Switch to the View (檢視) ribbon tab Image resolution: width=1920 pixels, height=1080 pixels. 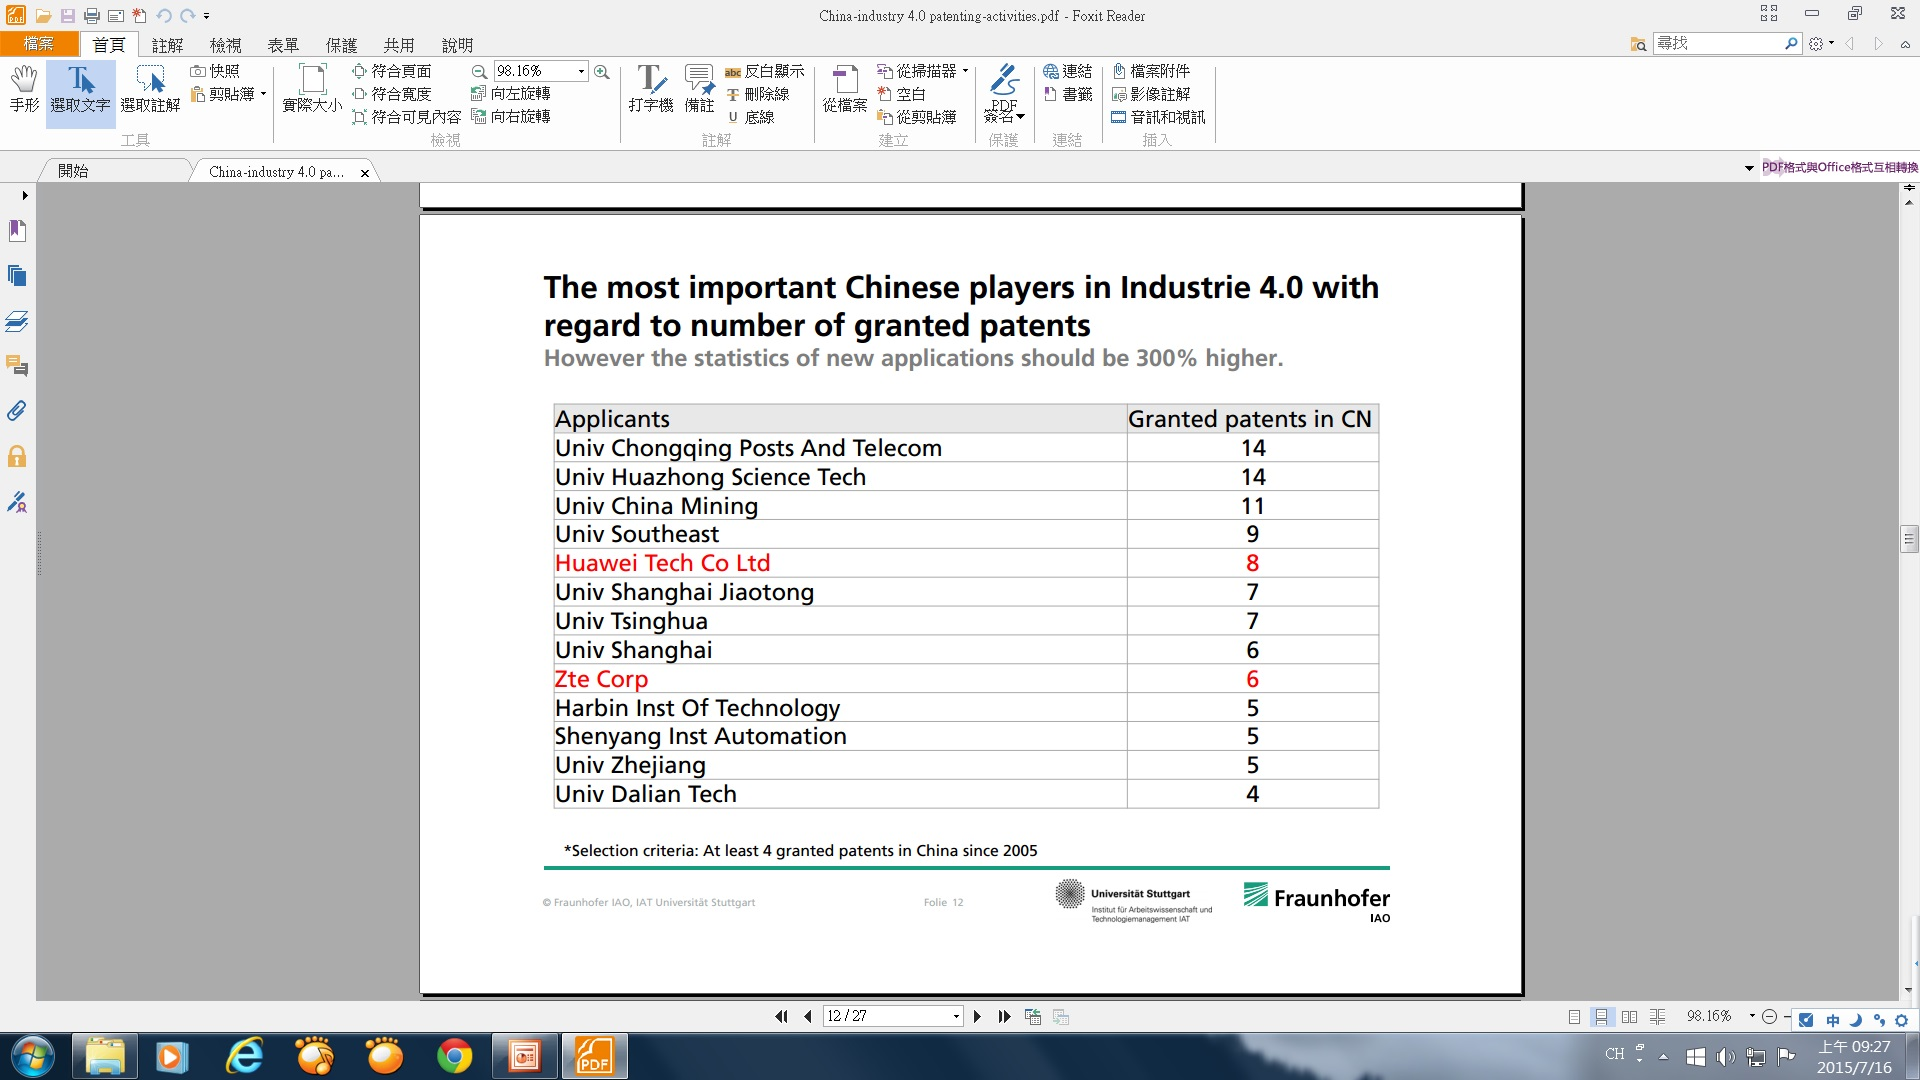click(x=225, y=45)
